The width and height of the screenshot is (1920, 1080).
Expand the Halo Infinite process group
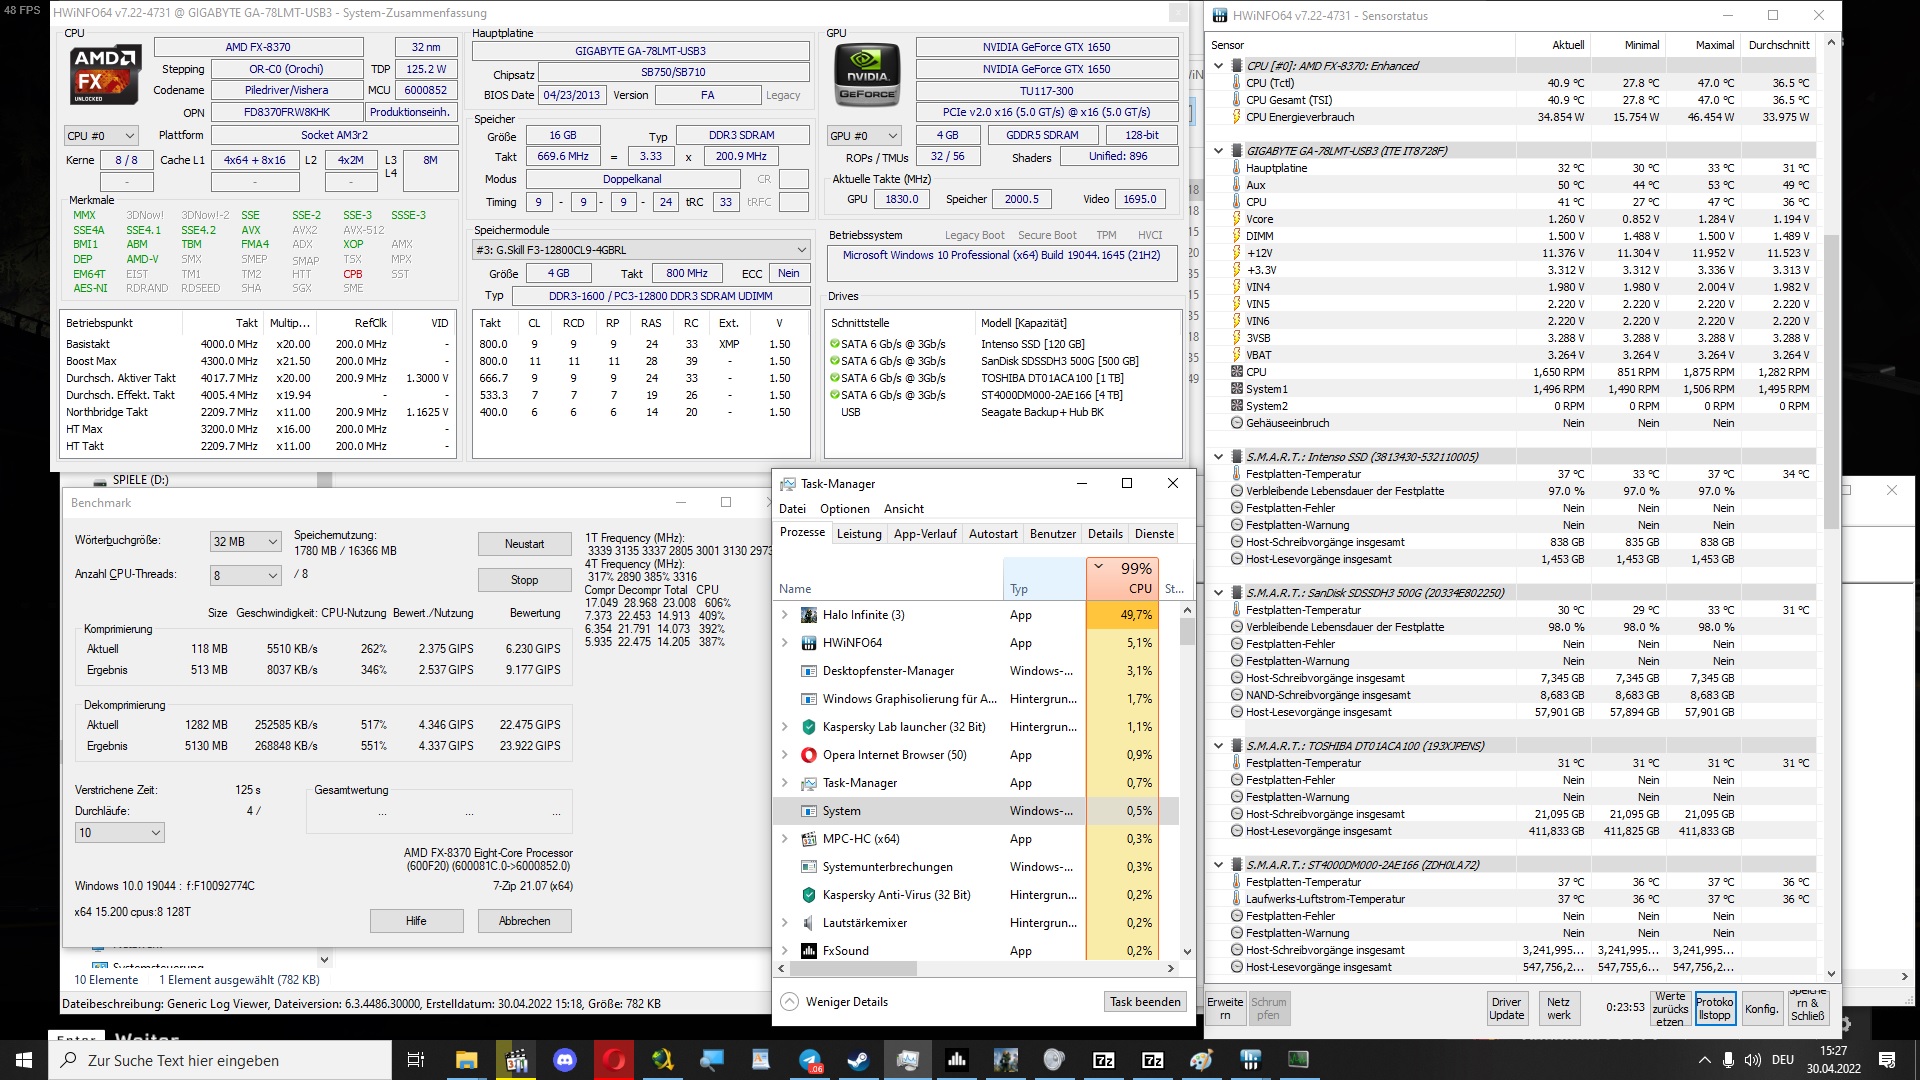pyautogui.click(x=785, y=615)
